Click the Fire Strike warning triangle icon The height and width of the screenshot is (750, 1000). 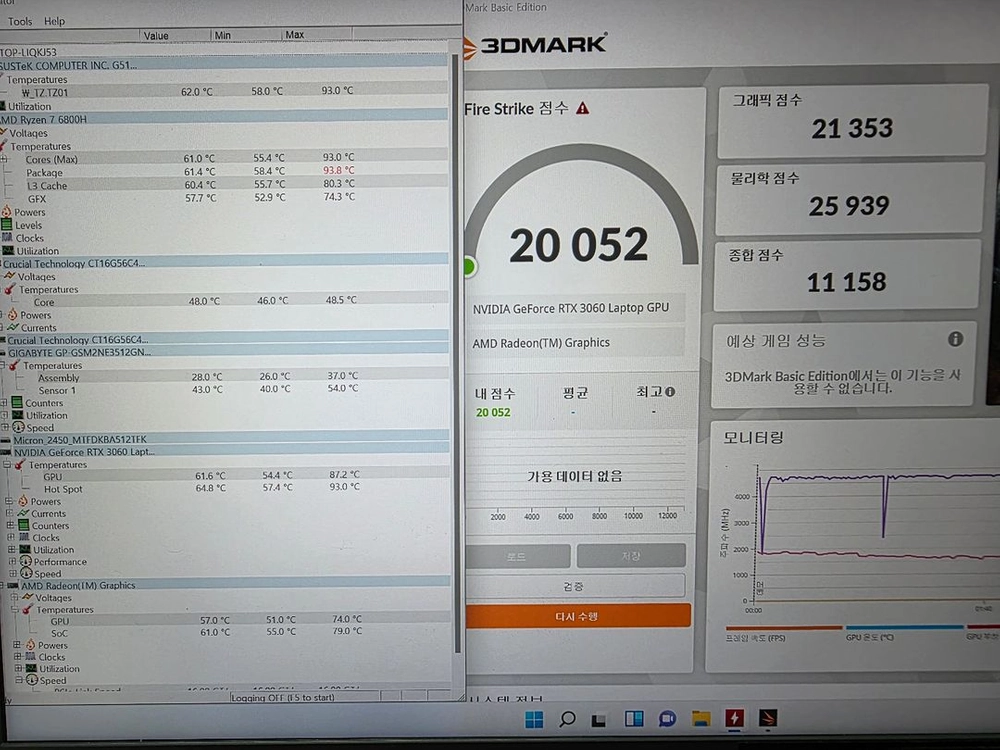point(582,108)
